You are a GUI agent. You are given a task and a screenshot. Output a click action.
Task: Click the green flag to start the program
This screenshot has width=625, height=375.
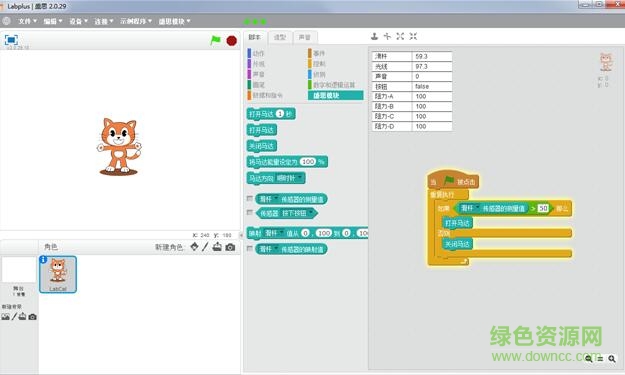tap(215, 40)
